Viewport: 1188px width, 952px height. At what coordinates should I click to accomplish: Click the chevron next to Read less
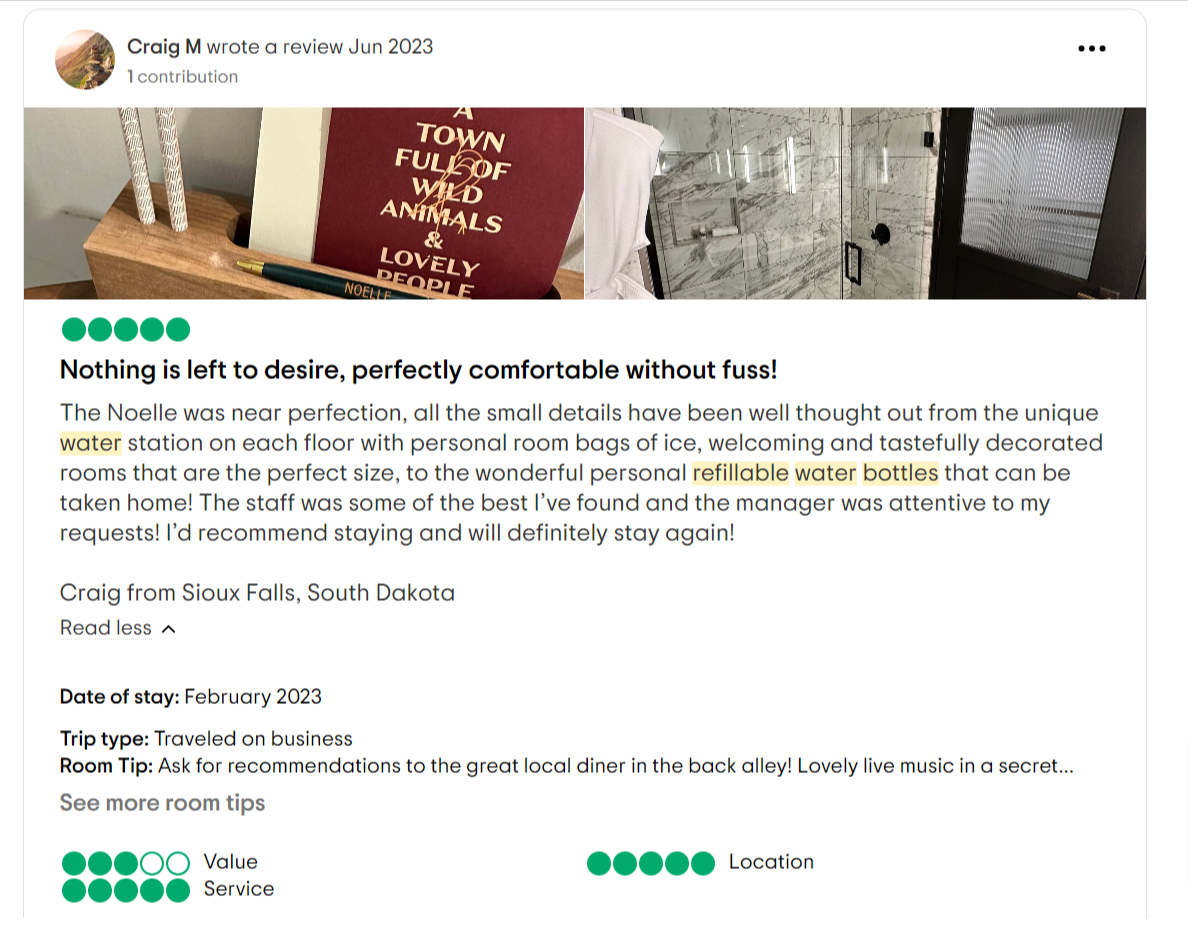[166, 628]
